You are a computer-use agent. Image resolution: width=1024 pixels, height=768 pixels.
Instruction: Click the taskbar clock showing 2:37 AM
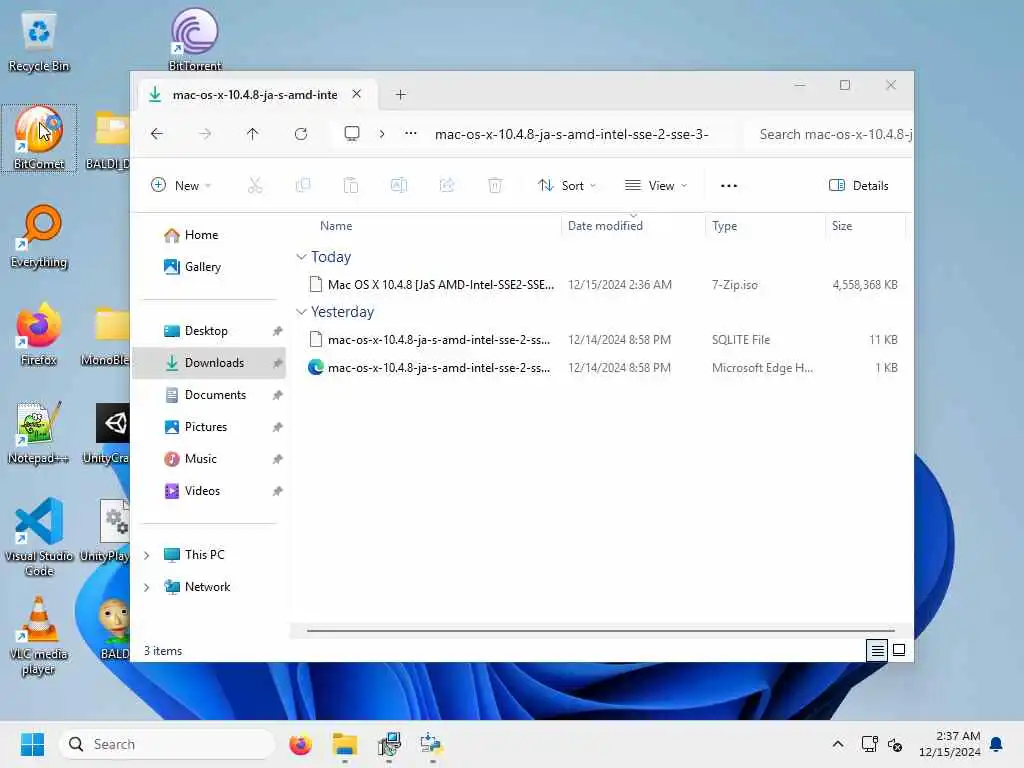(949, 744)
